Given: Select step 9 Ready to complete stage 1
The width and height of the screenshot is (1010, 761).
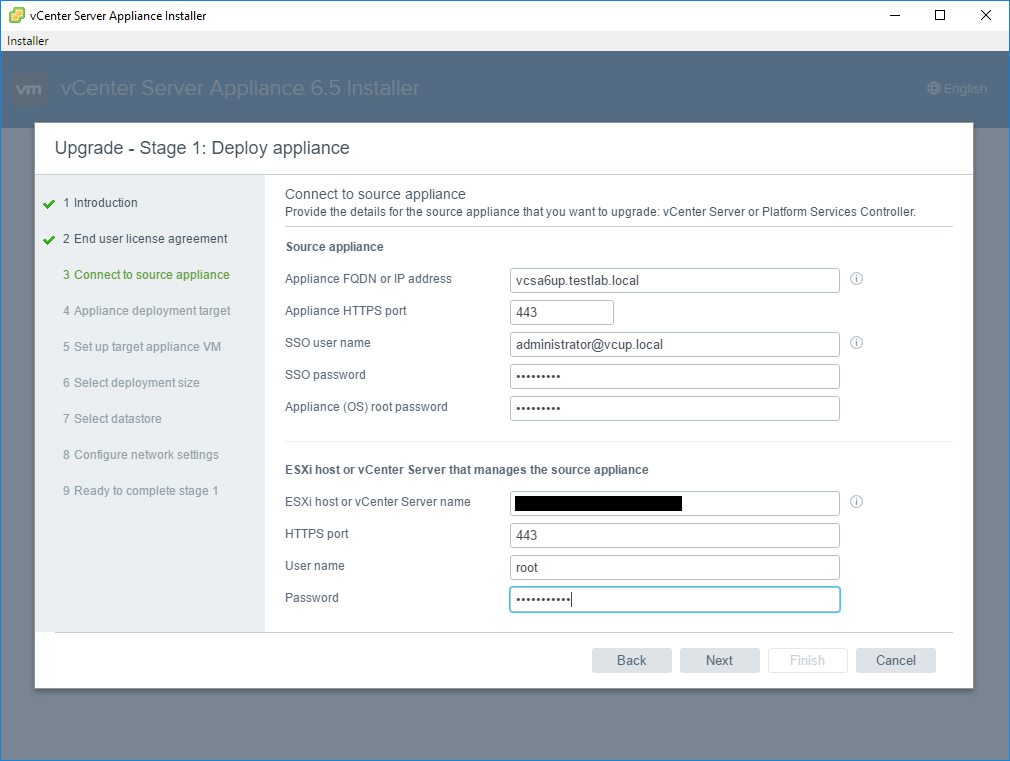Looking at the screenshot, I should click(x=140, y=491).
